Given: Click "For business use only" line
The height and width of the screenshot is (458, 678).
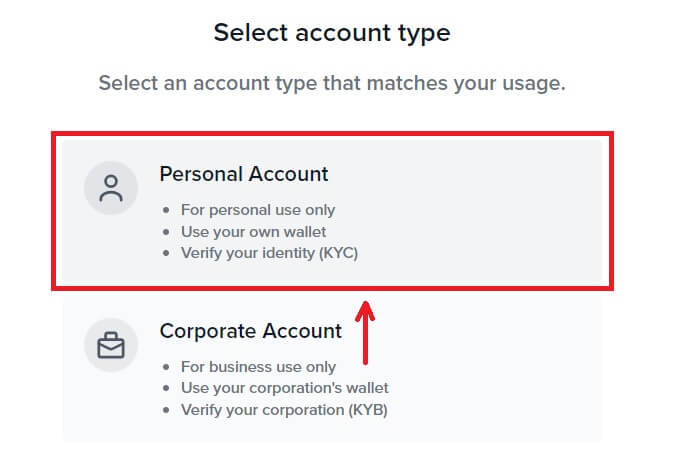Looking at the screenshot, I should click(x=258, y=367).
